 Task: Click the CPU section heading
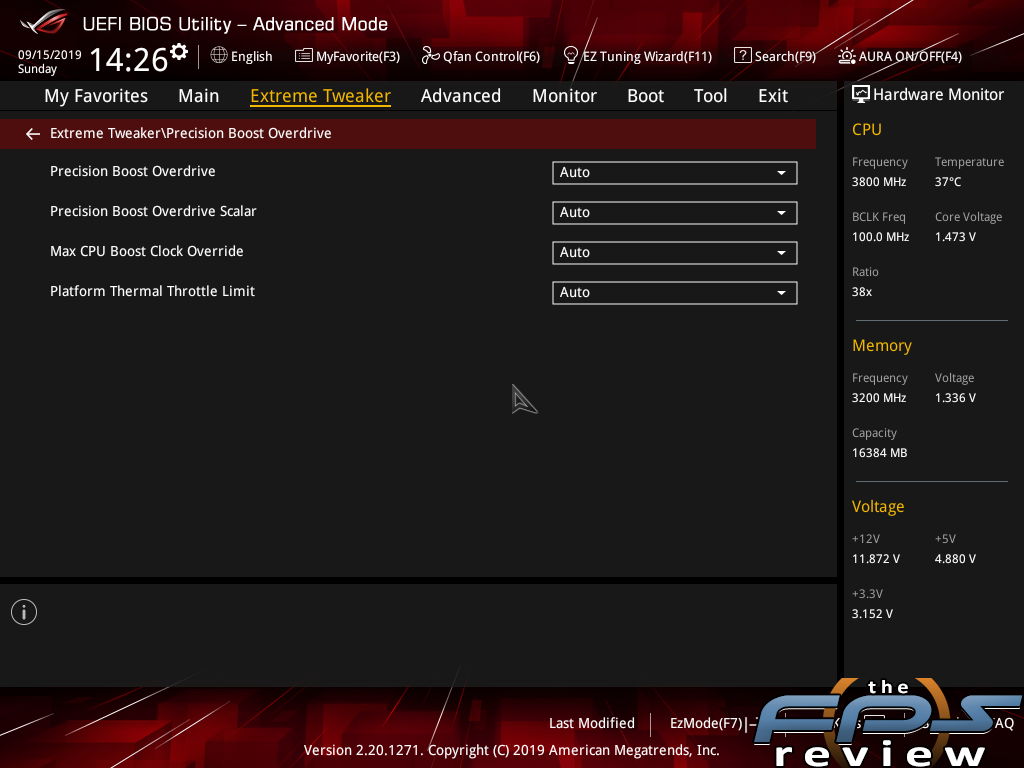867,129
